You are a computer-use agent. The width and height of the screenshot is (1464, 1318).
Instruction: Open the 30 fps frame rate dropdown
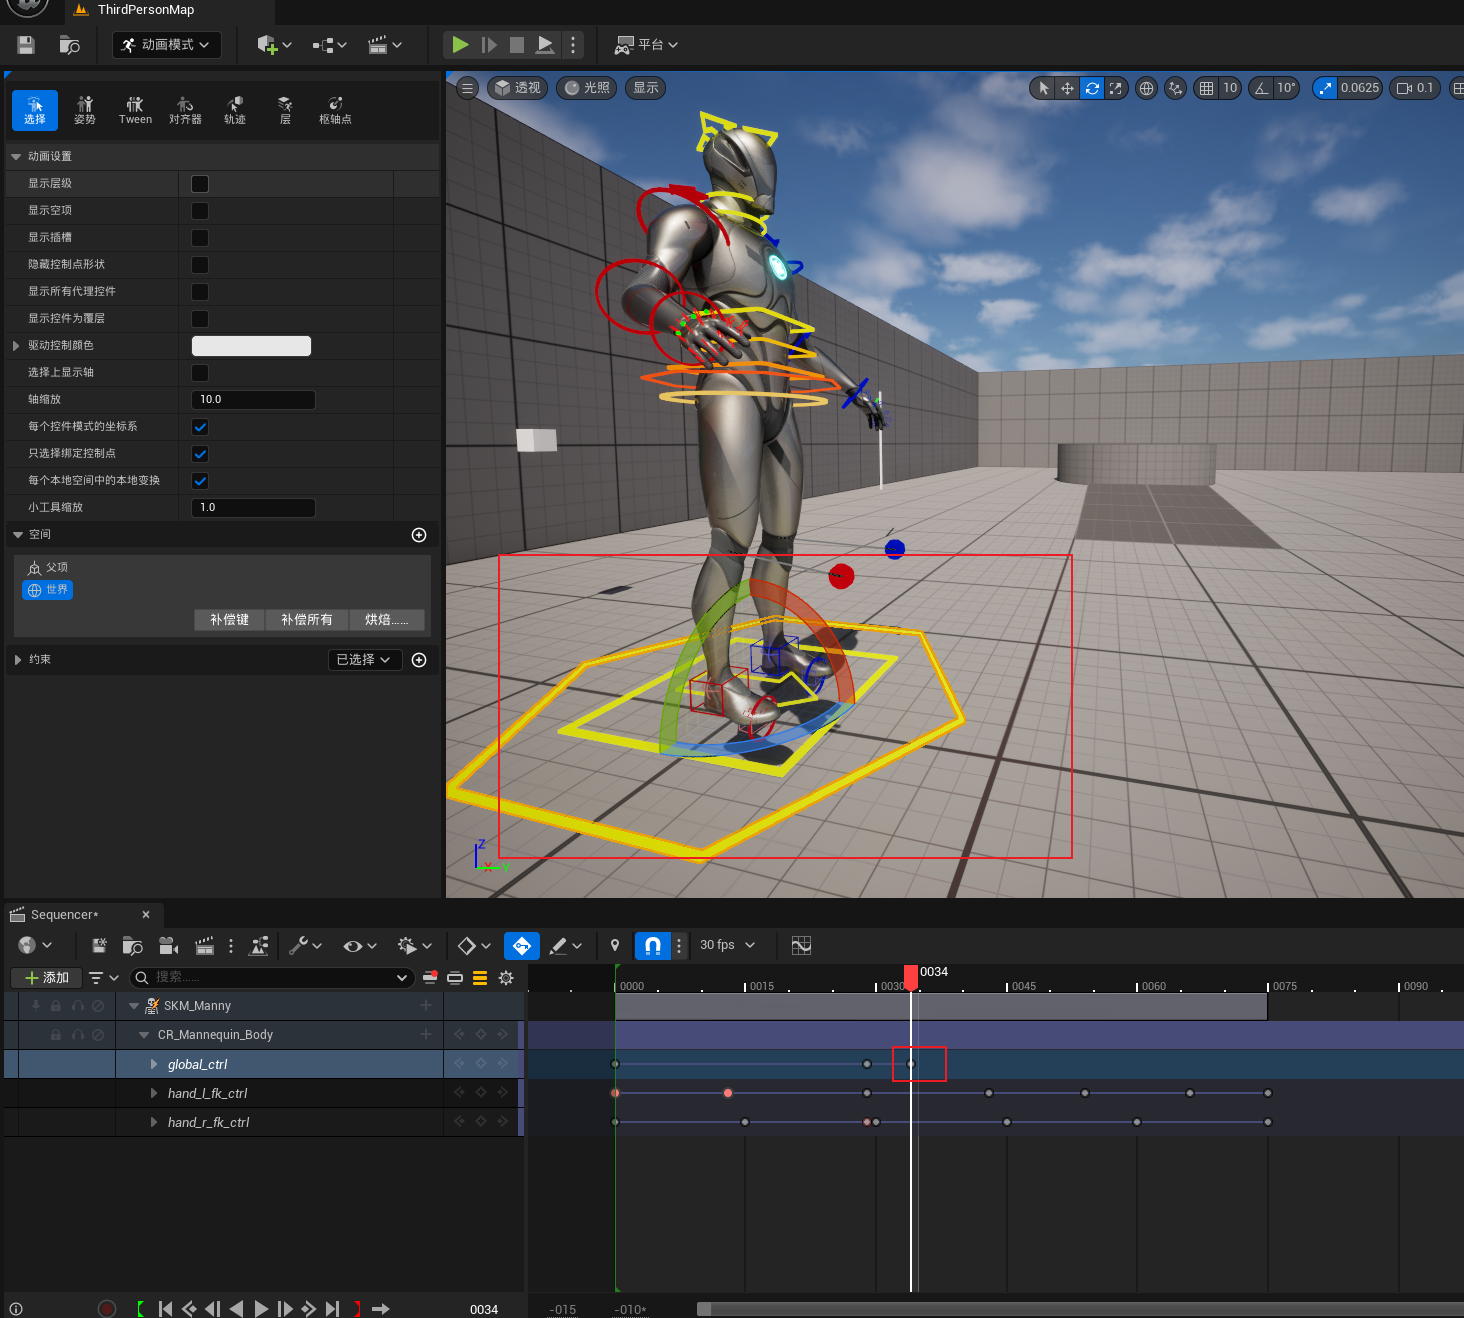pos(727,945)
